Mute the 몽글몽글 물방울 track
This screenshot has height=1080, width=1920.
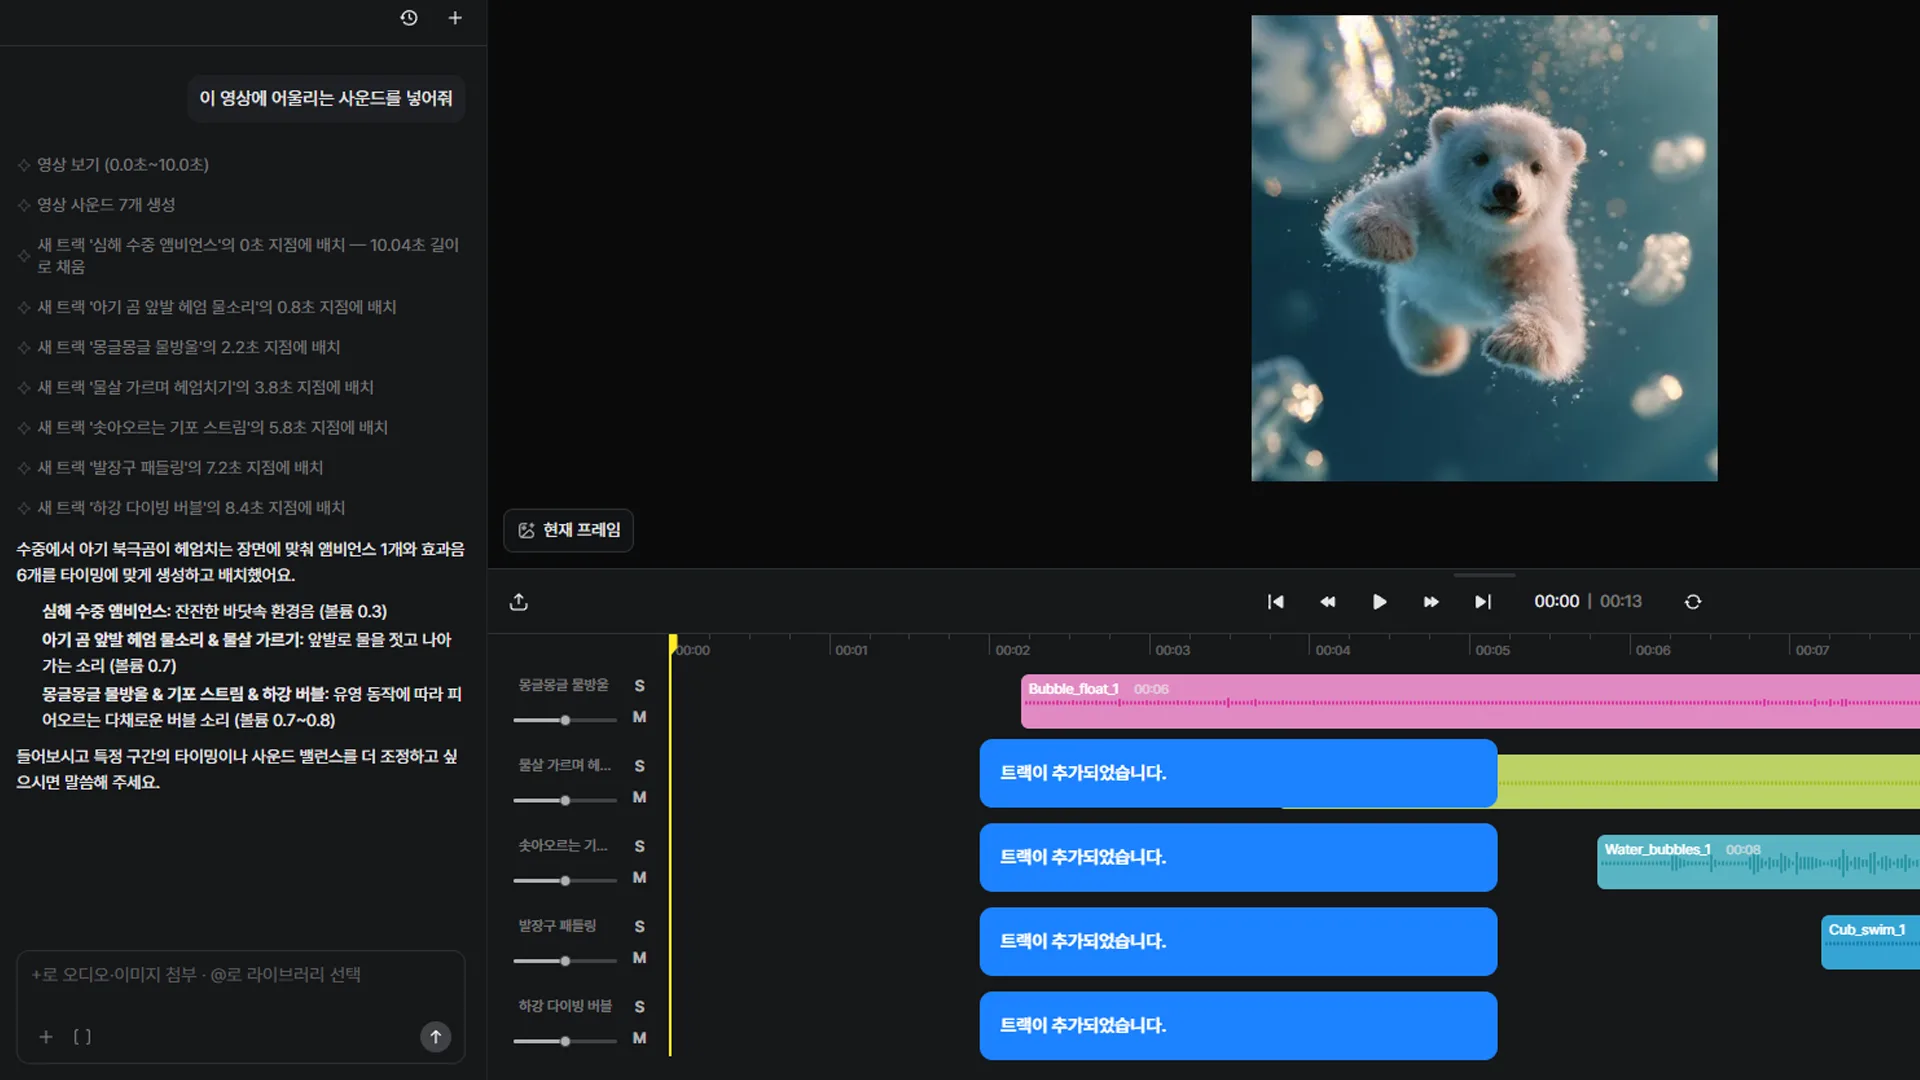pyautogui.click(x=639, y=717)
